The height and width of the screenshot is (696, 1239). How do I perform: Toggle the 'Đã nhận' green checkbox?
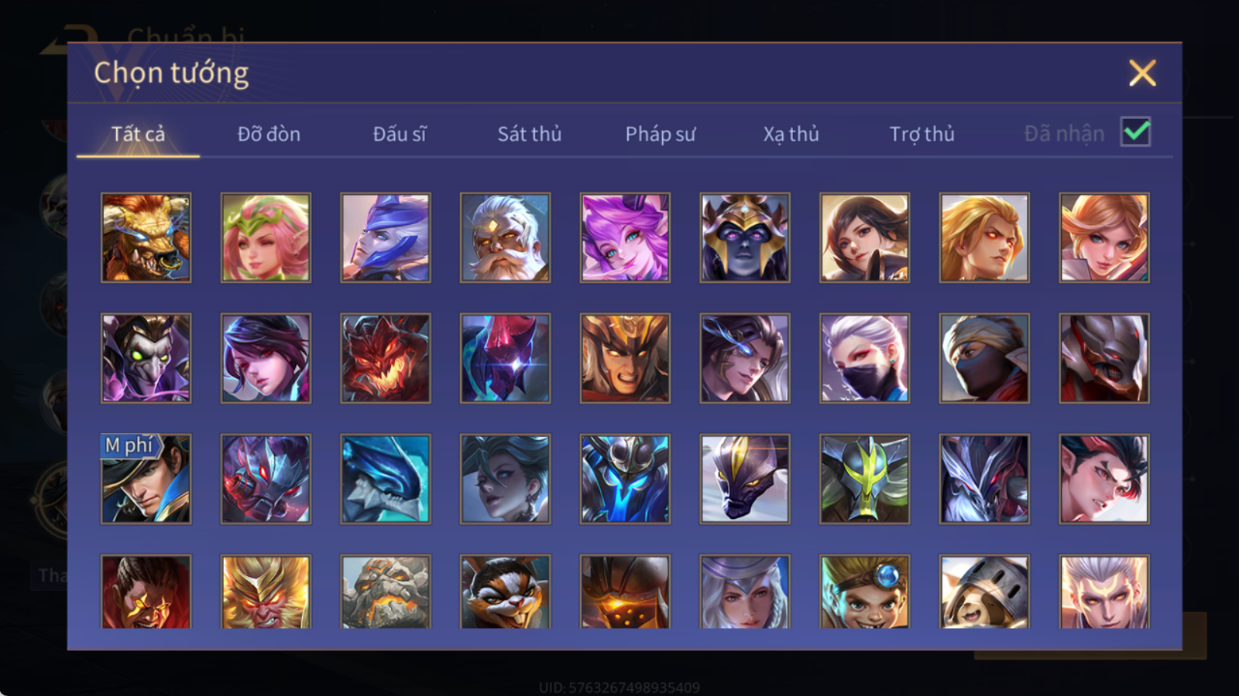[1135, 132]
